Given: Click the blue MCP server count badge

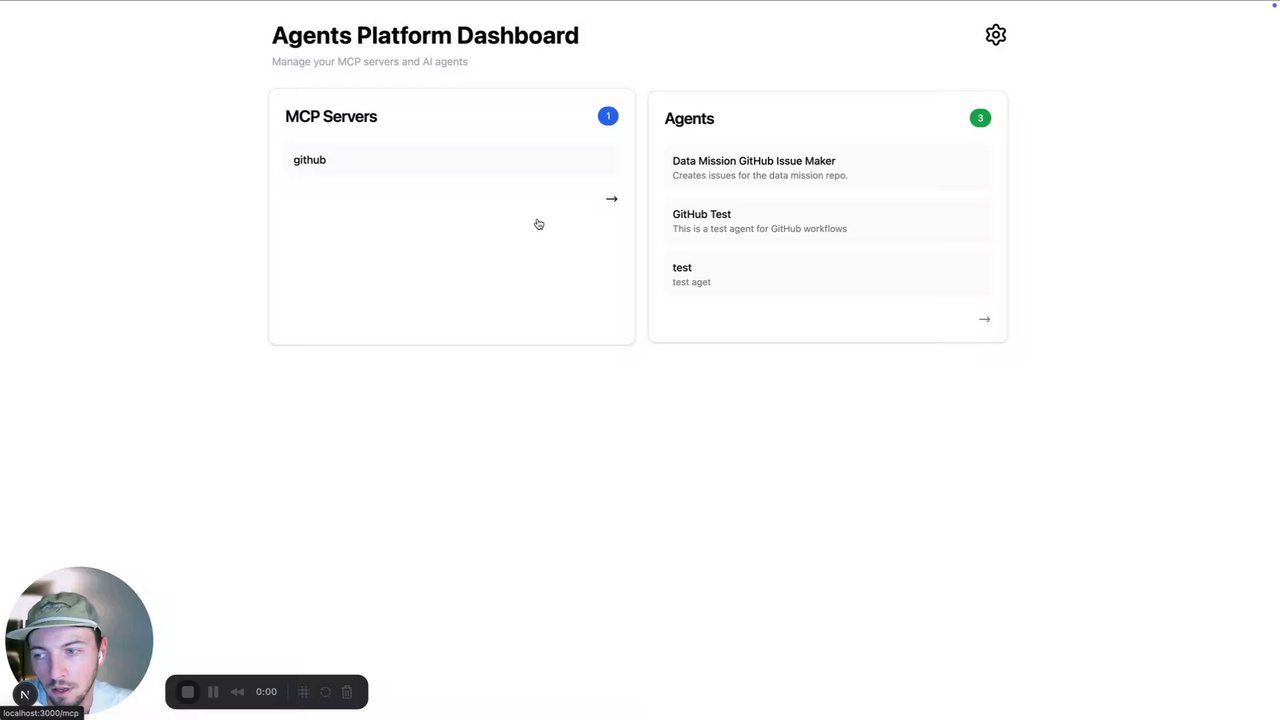Looking at the screenshot, I should click(x=607, y=116).
